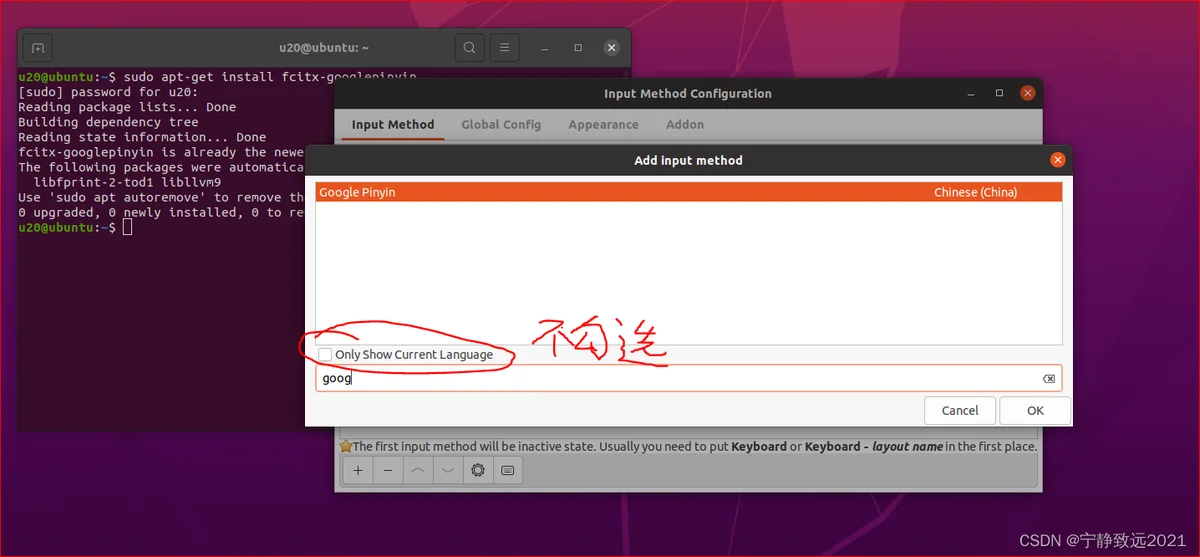Close the Add input method dialog
The image size is (1200, 557).
pyautogui.click(x=1058, y=160)
